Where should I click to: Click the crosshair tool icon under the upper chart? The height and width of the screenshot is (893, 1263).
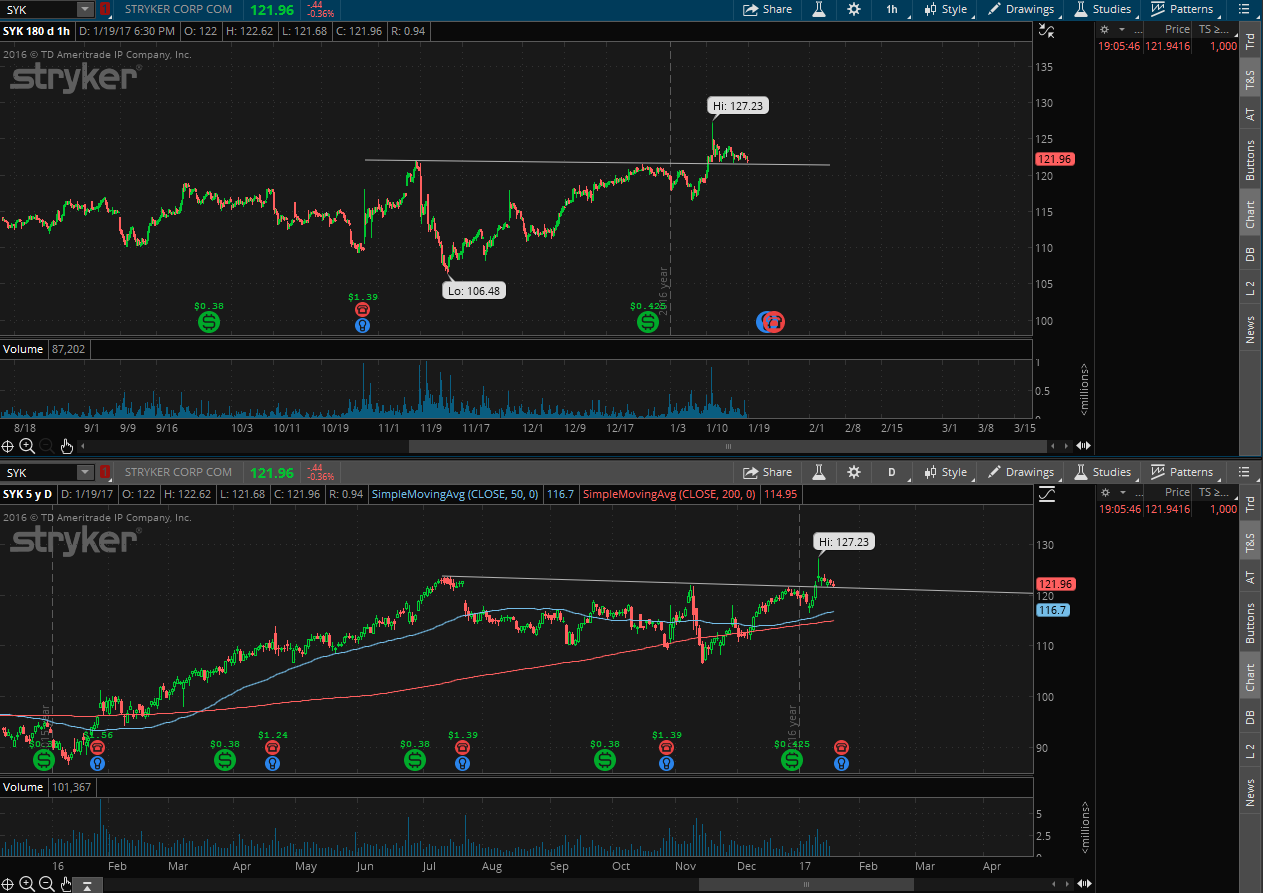click(x=8, y=446)
